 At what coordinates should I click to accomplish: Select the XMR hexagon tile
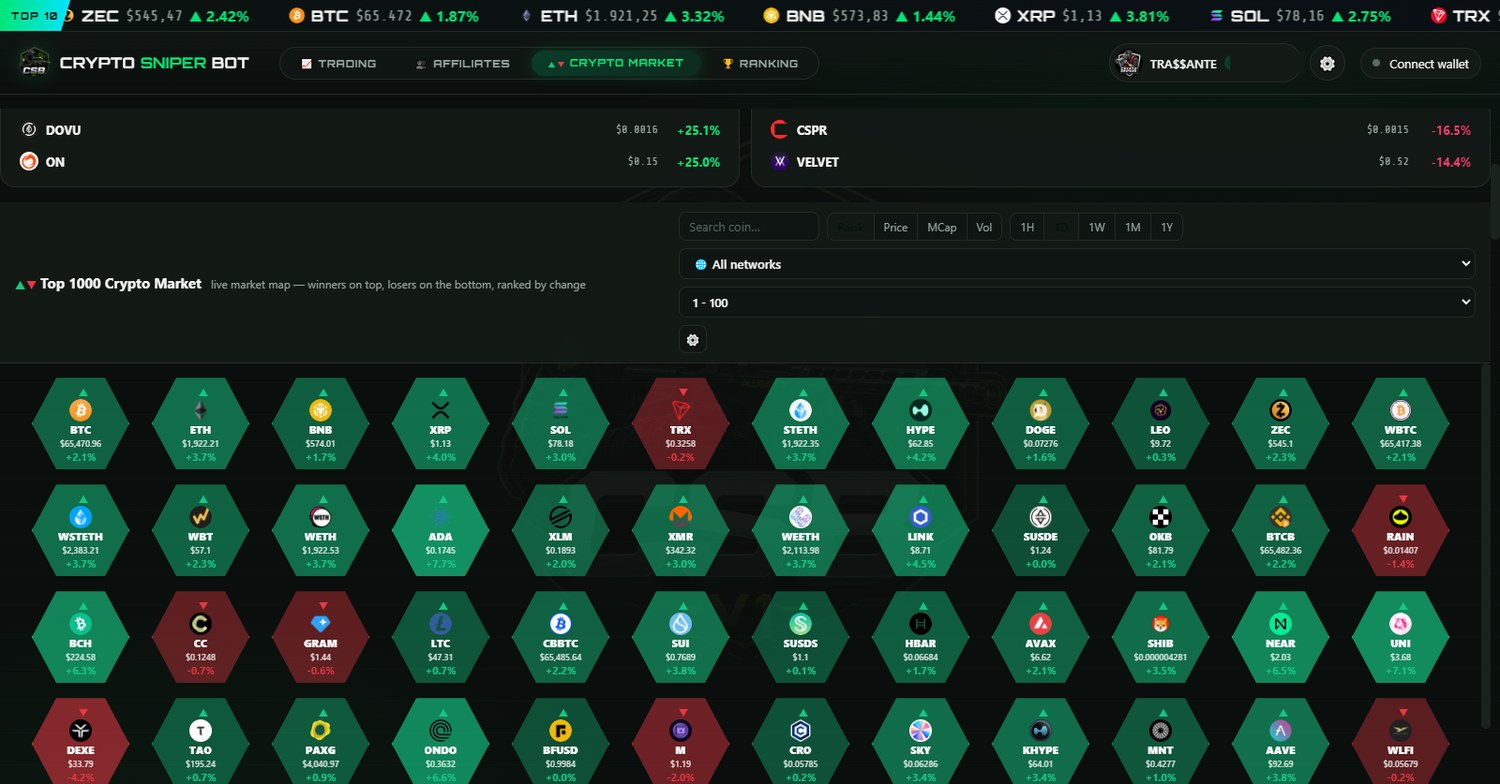[680, 531]
